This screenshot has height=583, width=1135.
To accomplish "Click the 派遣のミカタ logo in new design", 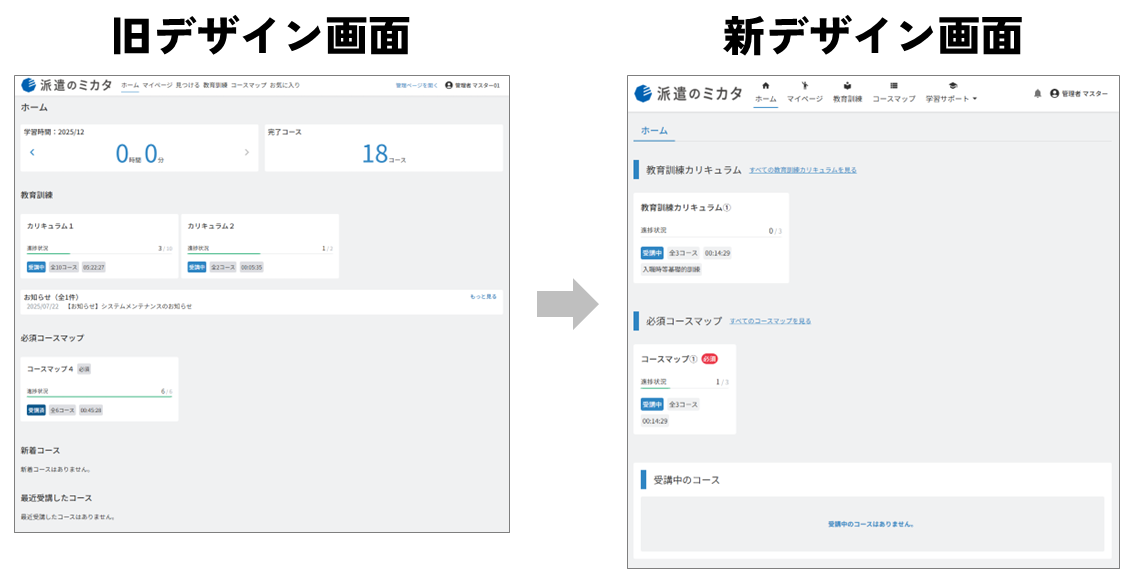I will click(x=688, y=93).
